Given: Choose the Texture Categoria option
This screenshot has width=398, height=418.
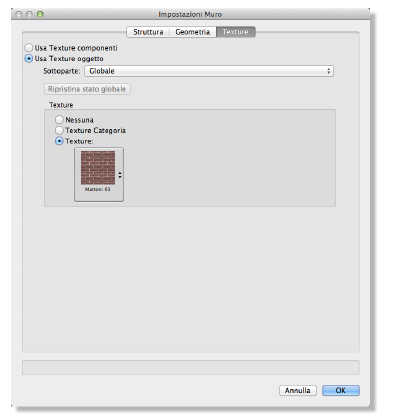Looking at the screenshot, I should (59, 130).
